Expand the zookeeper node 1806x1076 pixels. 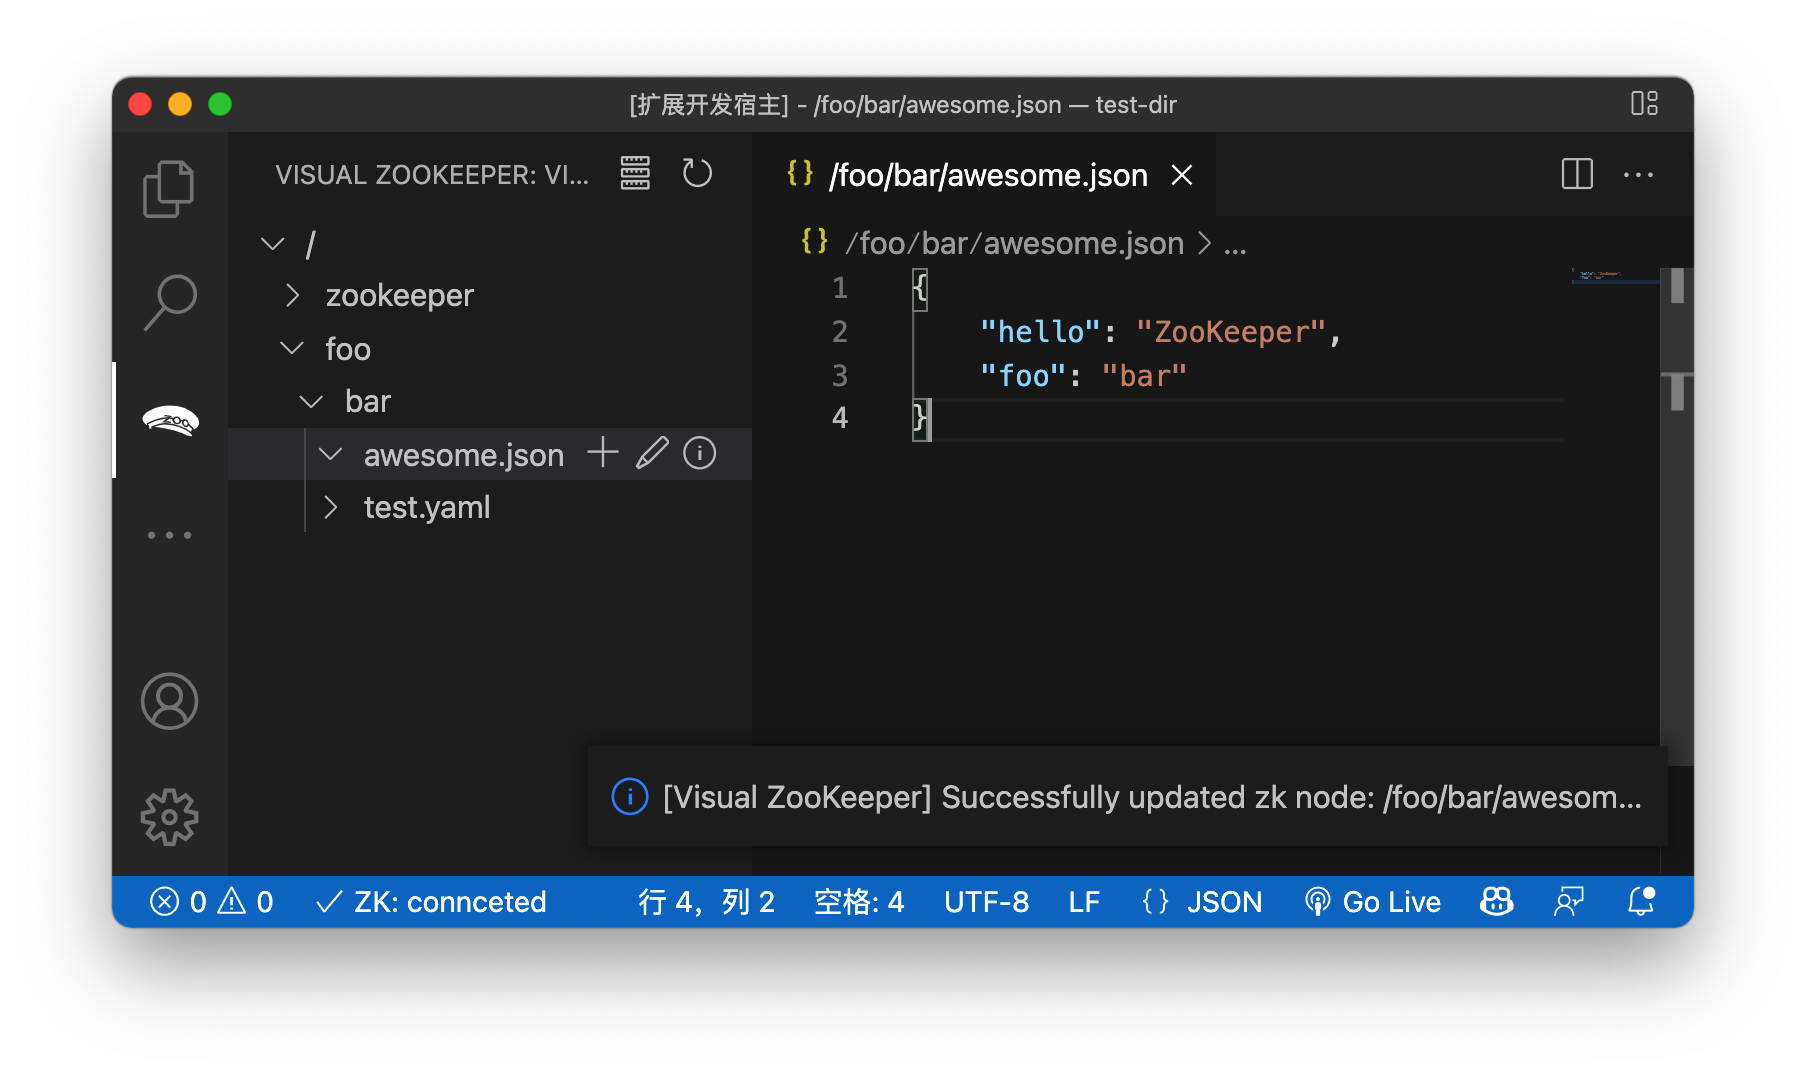click(x=292, y=295)
